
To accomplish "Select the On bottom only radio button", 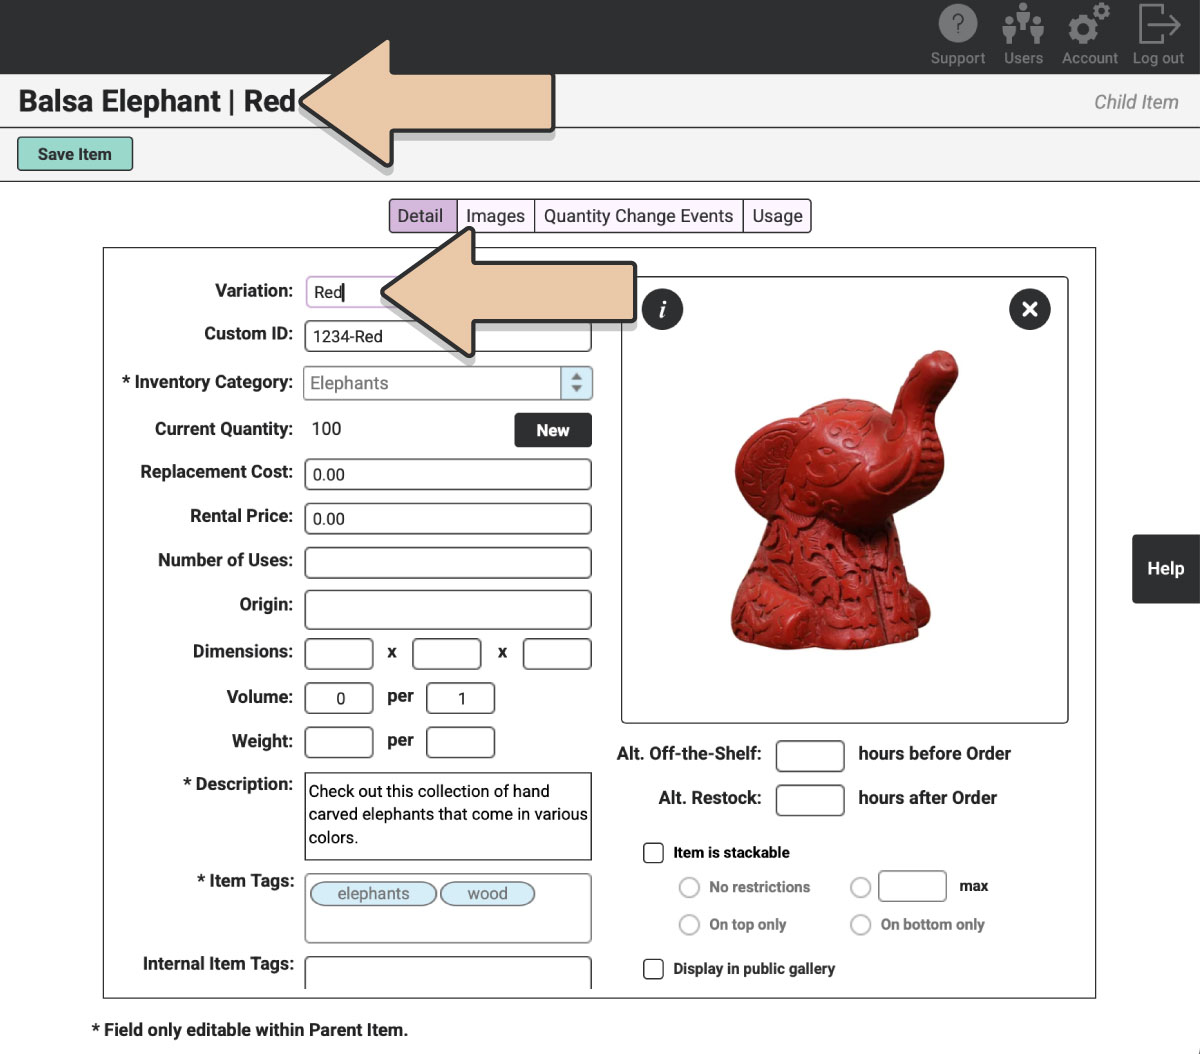I will coord(860,925).
